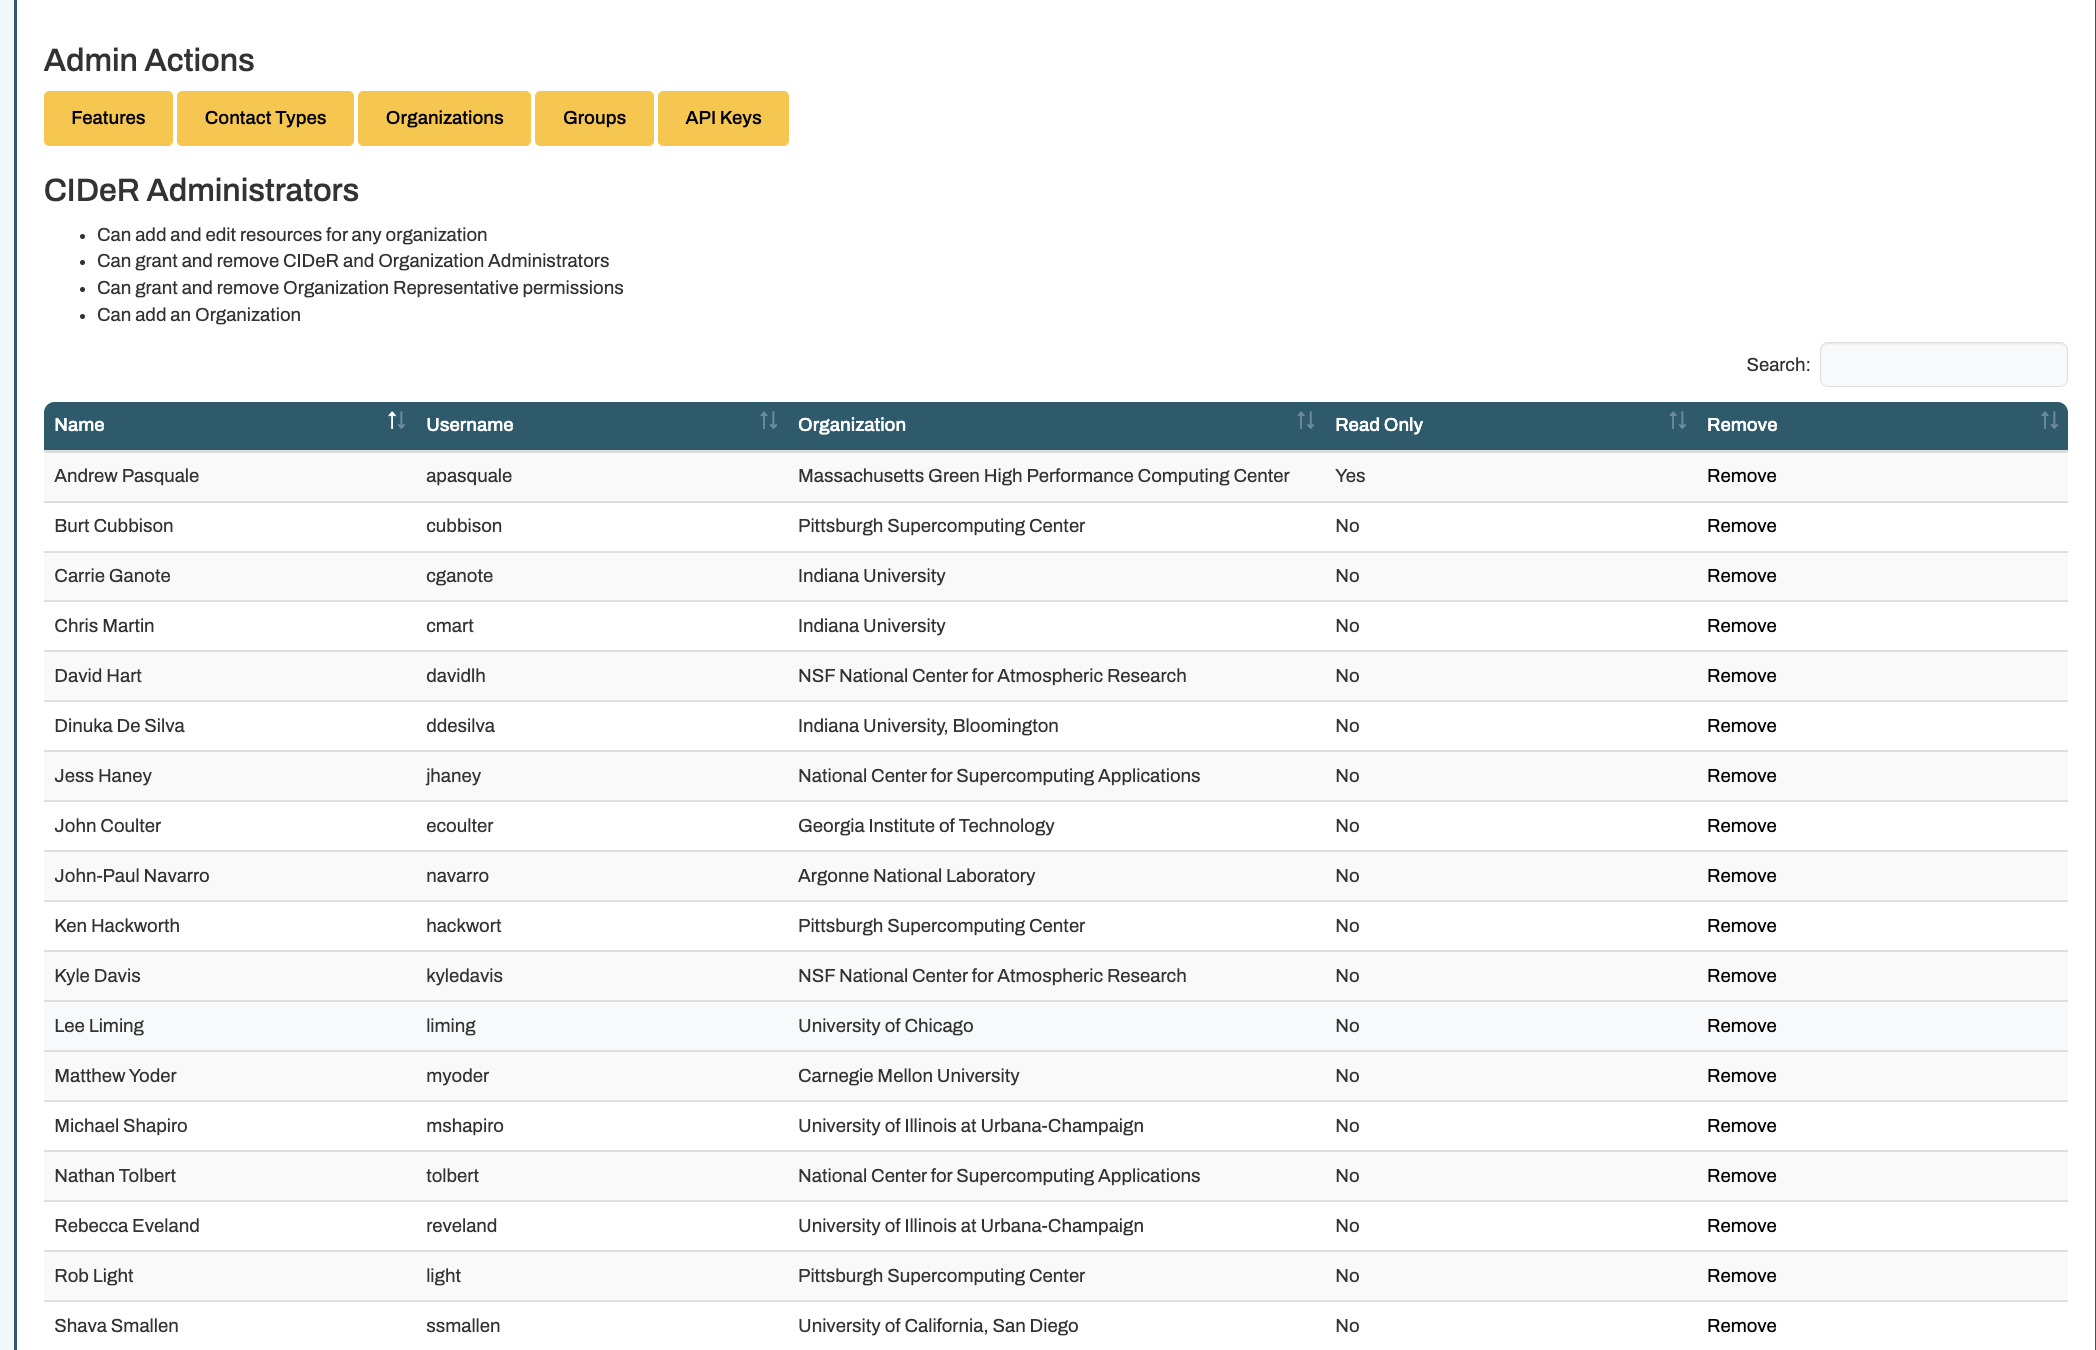The image size is (2096, 1350).
Task: Select the Username column header label
Action: pyautogui.click(x=469, y=425)
